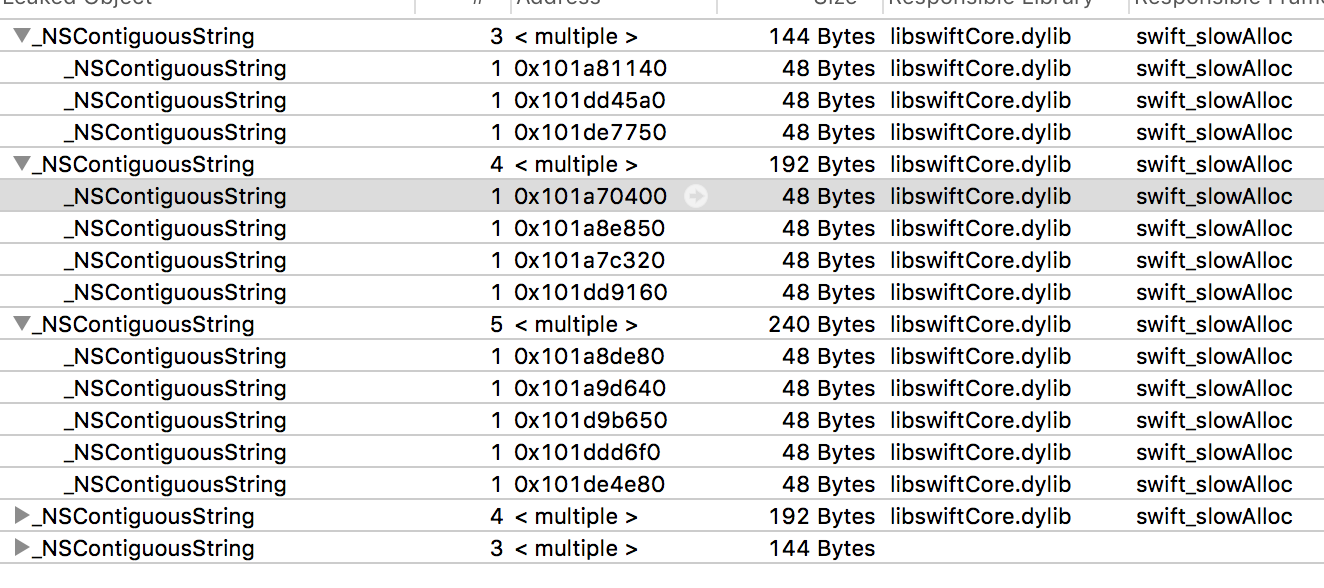The image size is (1324, 588).
Task: Select the row with address 0x101de7750
Action: pyautogui.click(x=662, y=133)
